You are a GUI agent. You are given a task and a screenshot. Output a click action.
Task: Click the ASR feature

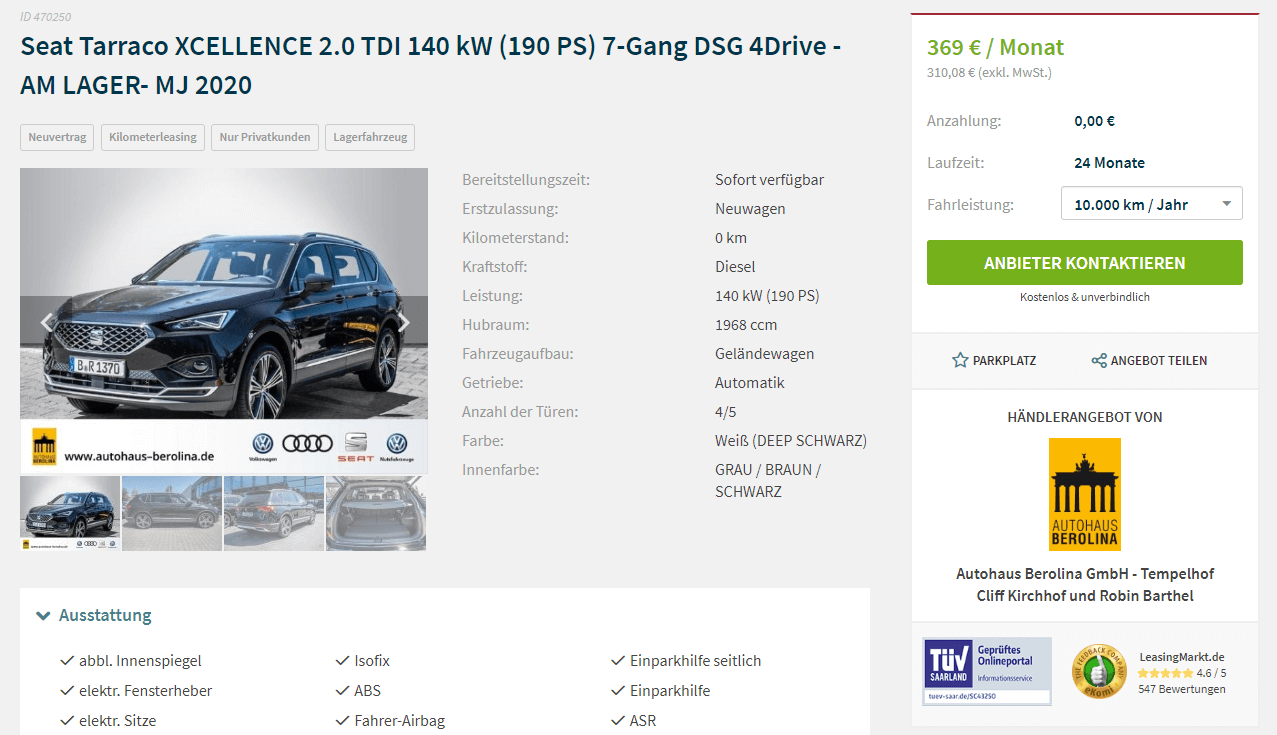pyautogui.click(x=643, y=721)
